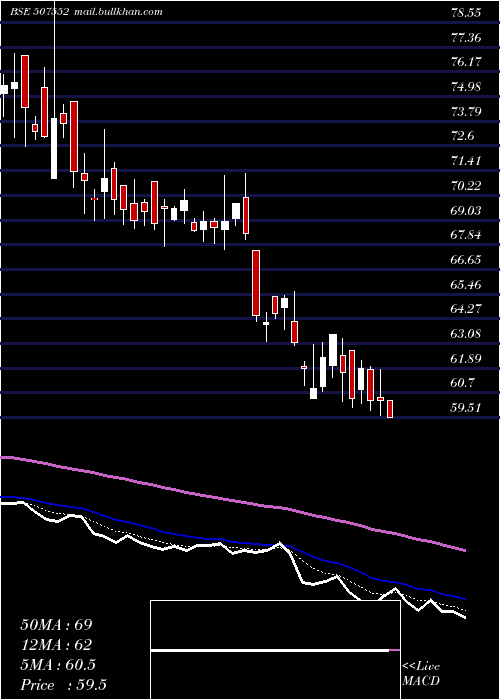
Task: Select the 67.84 price axis label
Action: click(x=466, y=234)
